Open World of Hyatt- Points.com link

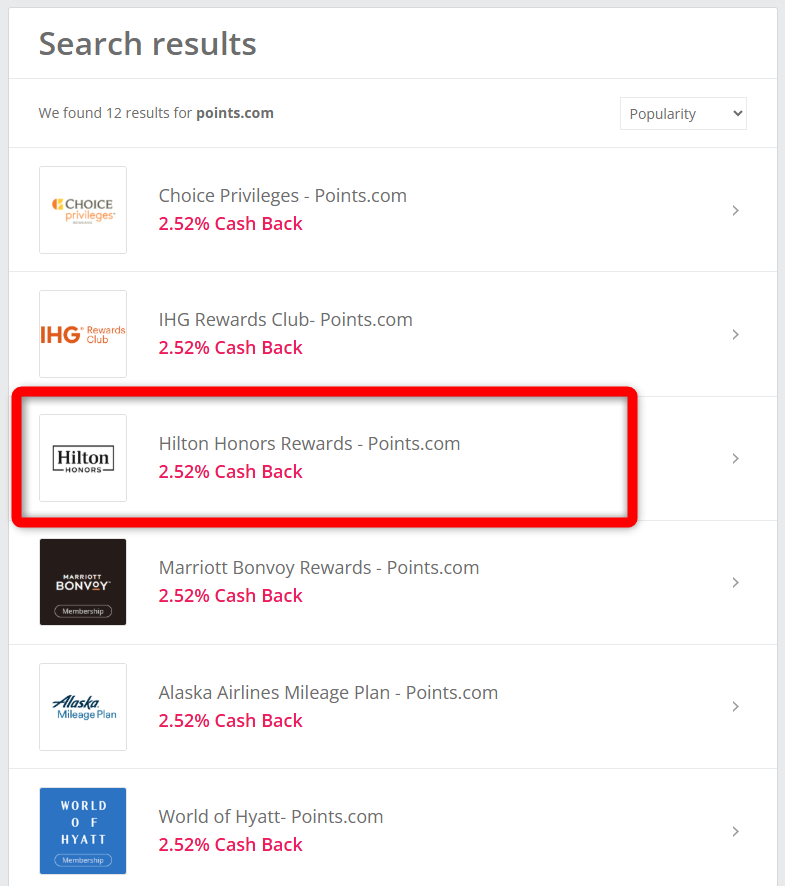click(x=270, y=816)
